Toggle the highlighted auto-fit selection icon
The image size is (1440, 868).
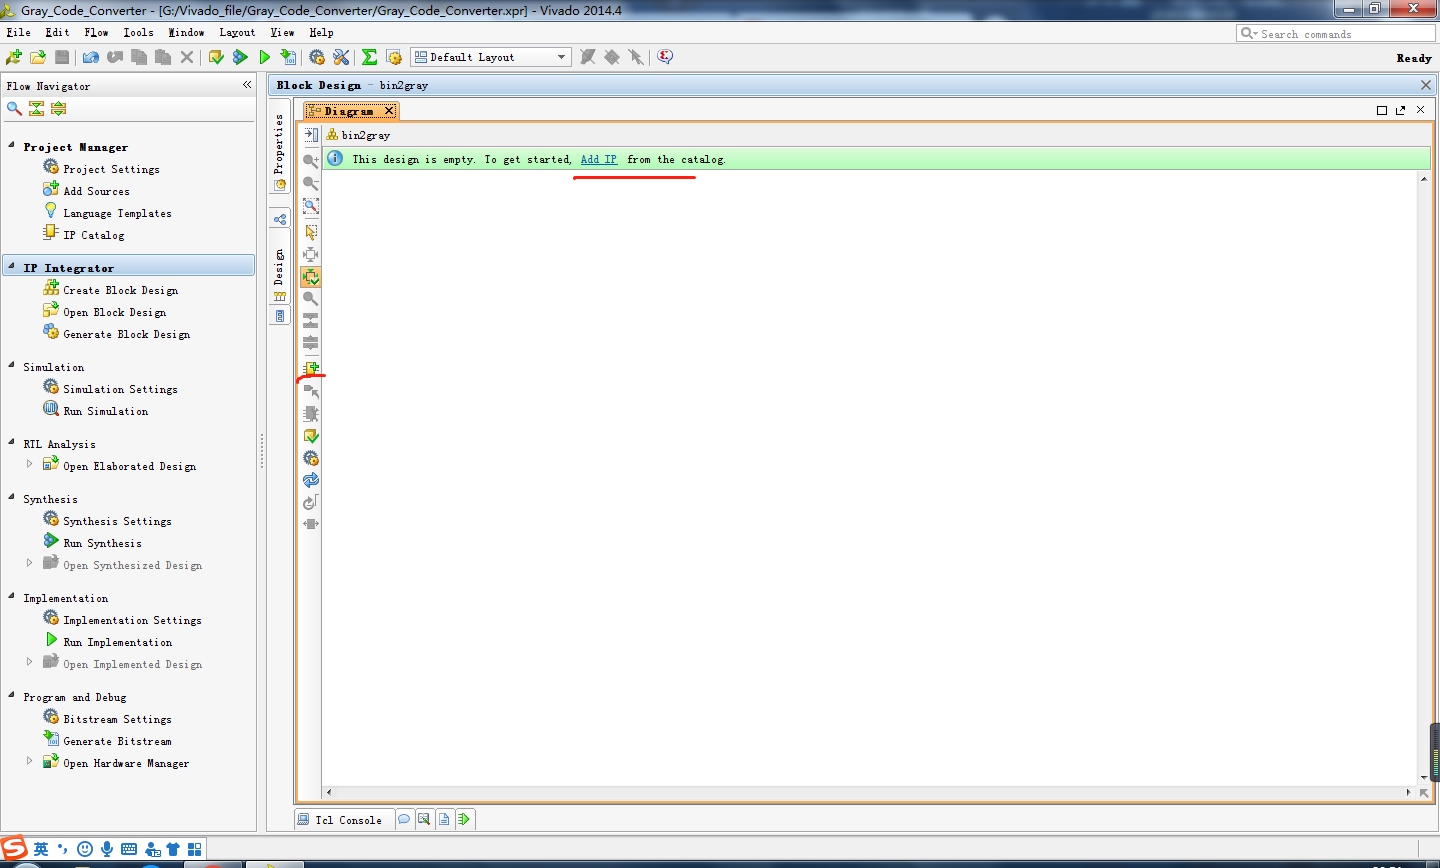pyautogui.click(x=311, y=277)
